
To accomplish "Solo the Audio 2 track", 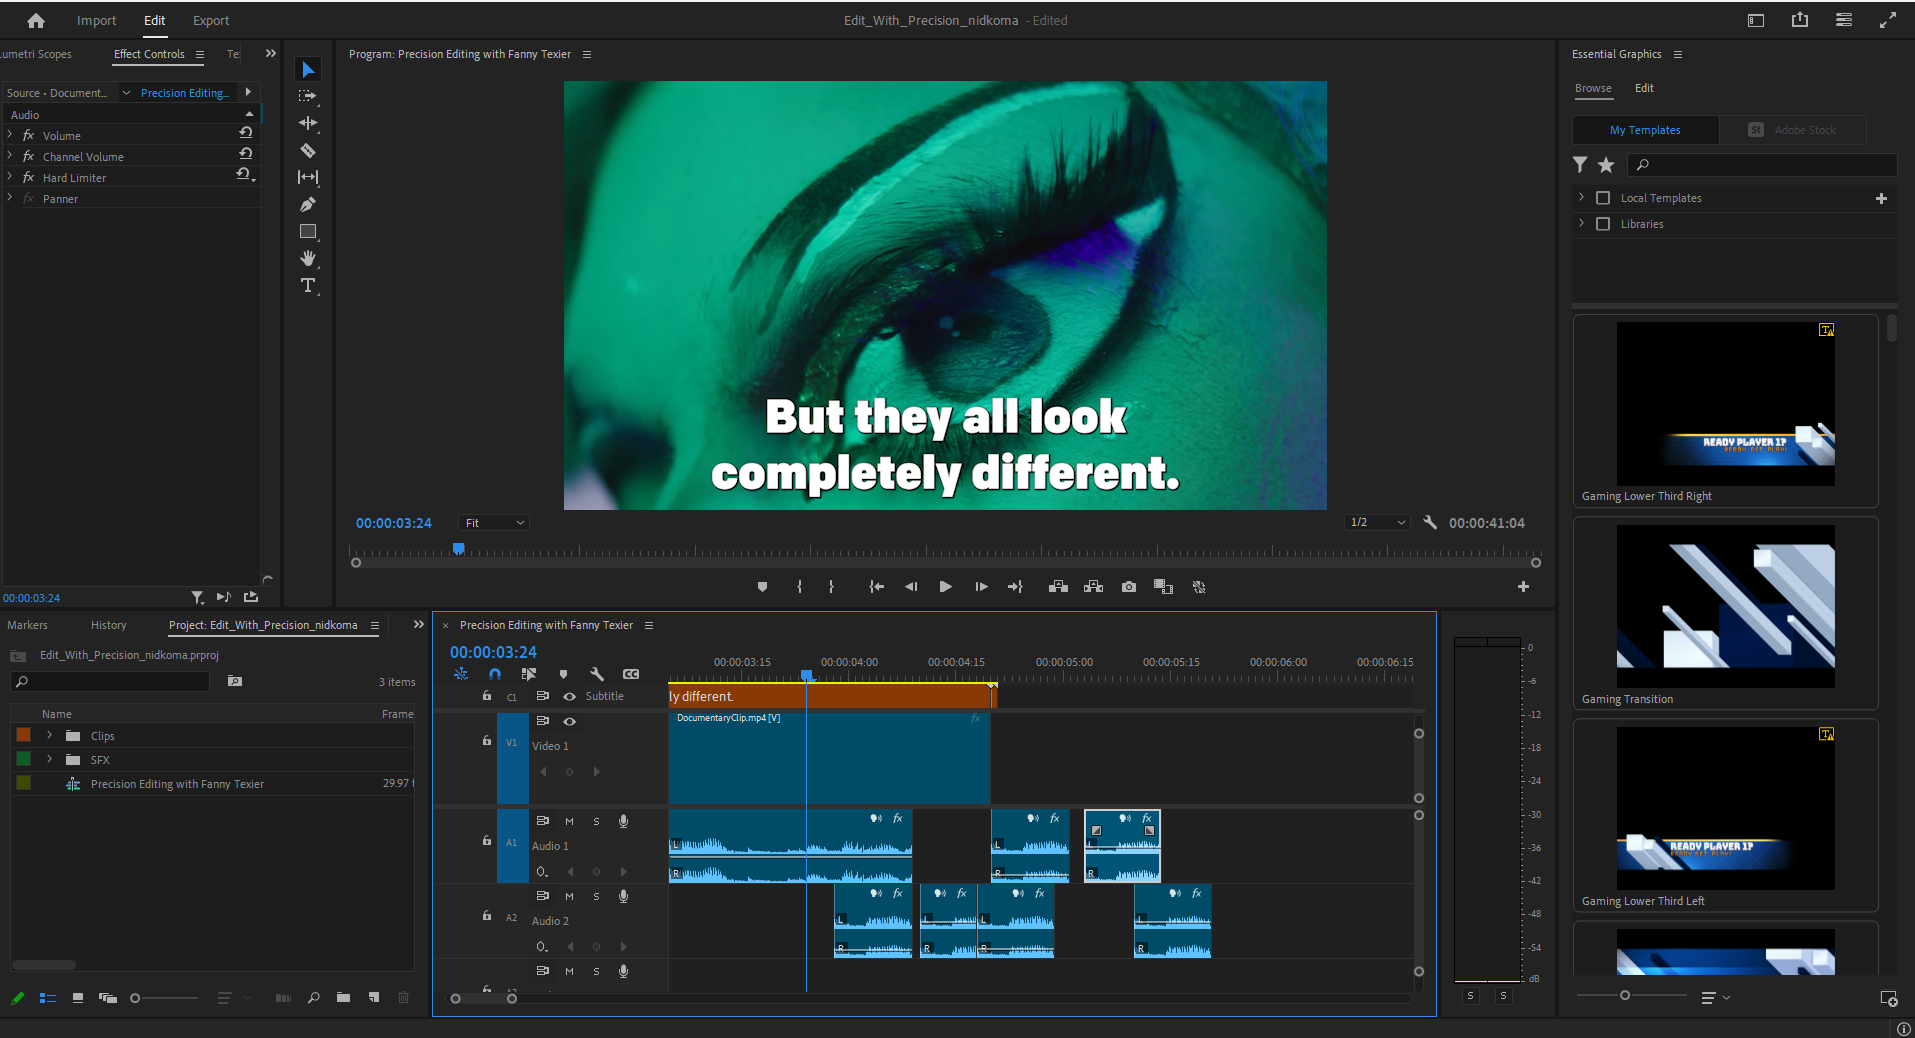I will coord(597,896).
